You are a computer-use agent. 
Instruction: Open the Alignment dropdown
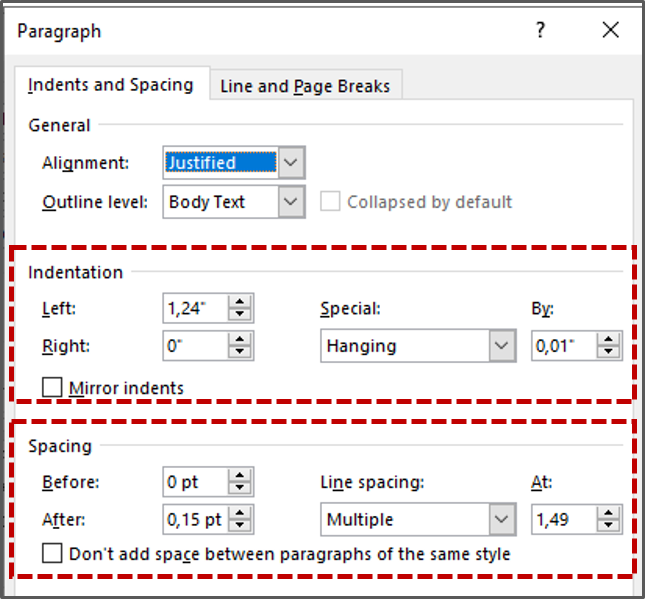click(290, 163)
